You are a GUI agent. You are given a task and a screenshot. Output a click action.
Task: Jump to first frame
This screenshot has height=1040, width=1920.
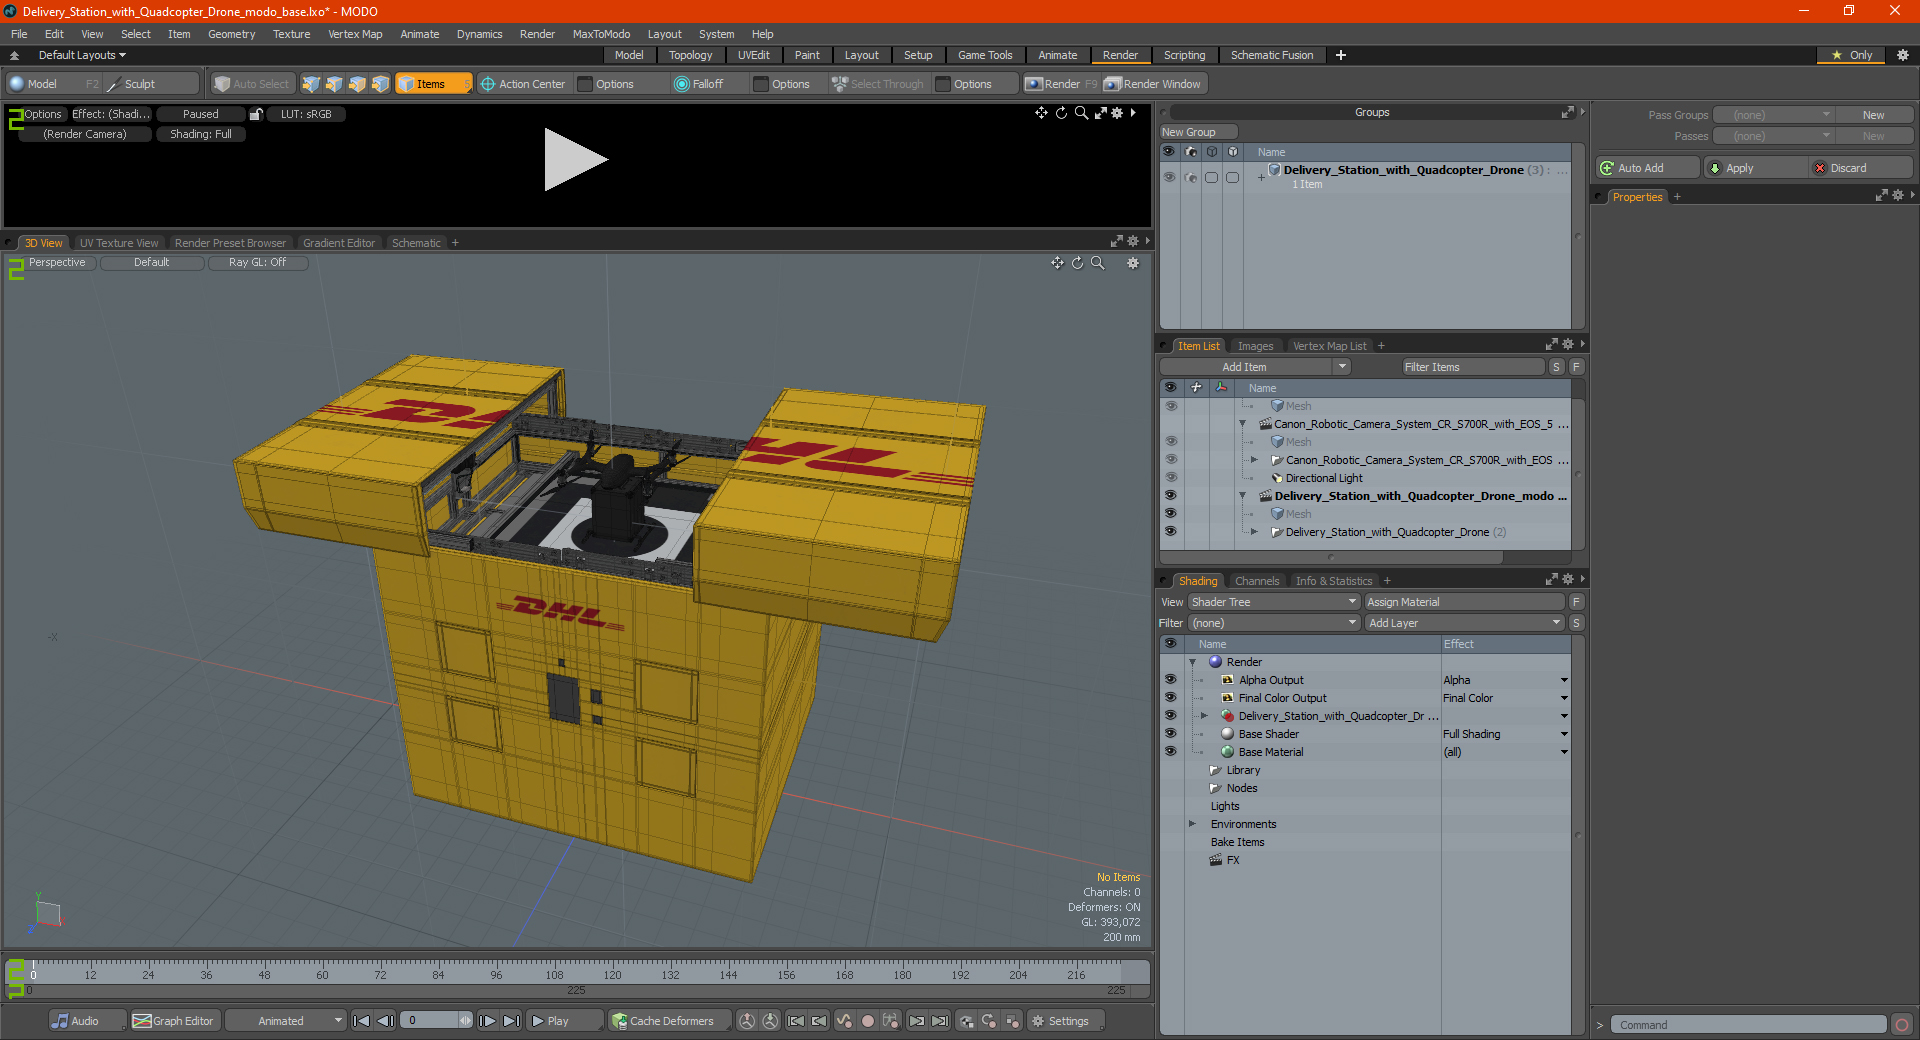362,1021
